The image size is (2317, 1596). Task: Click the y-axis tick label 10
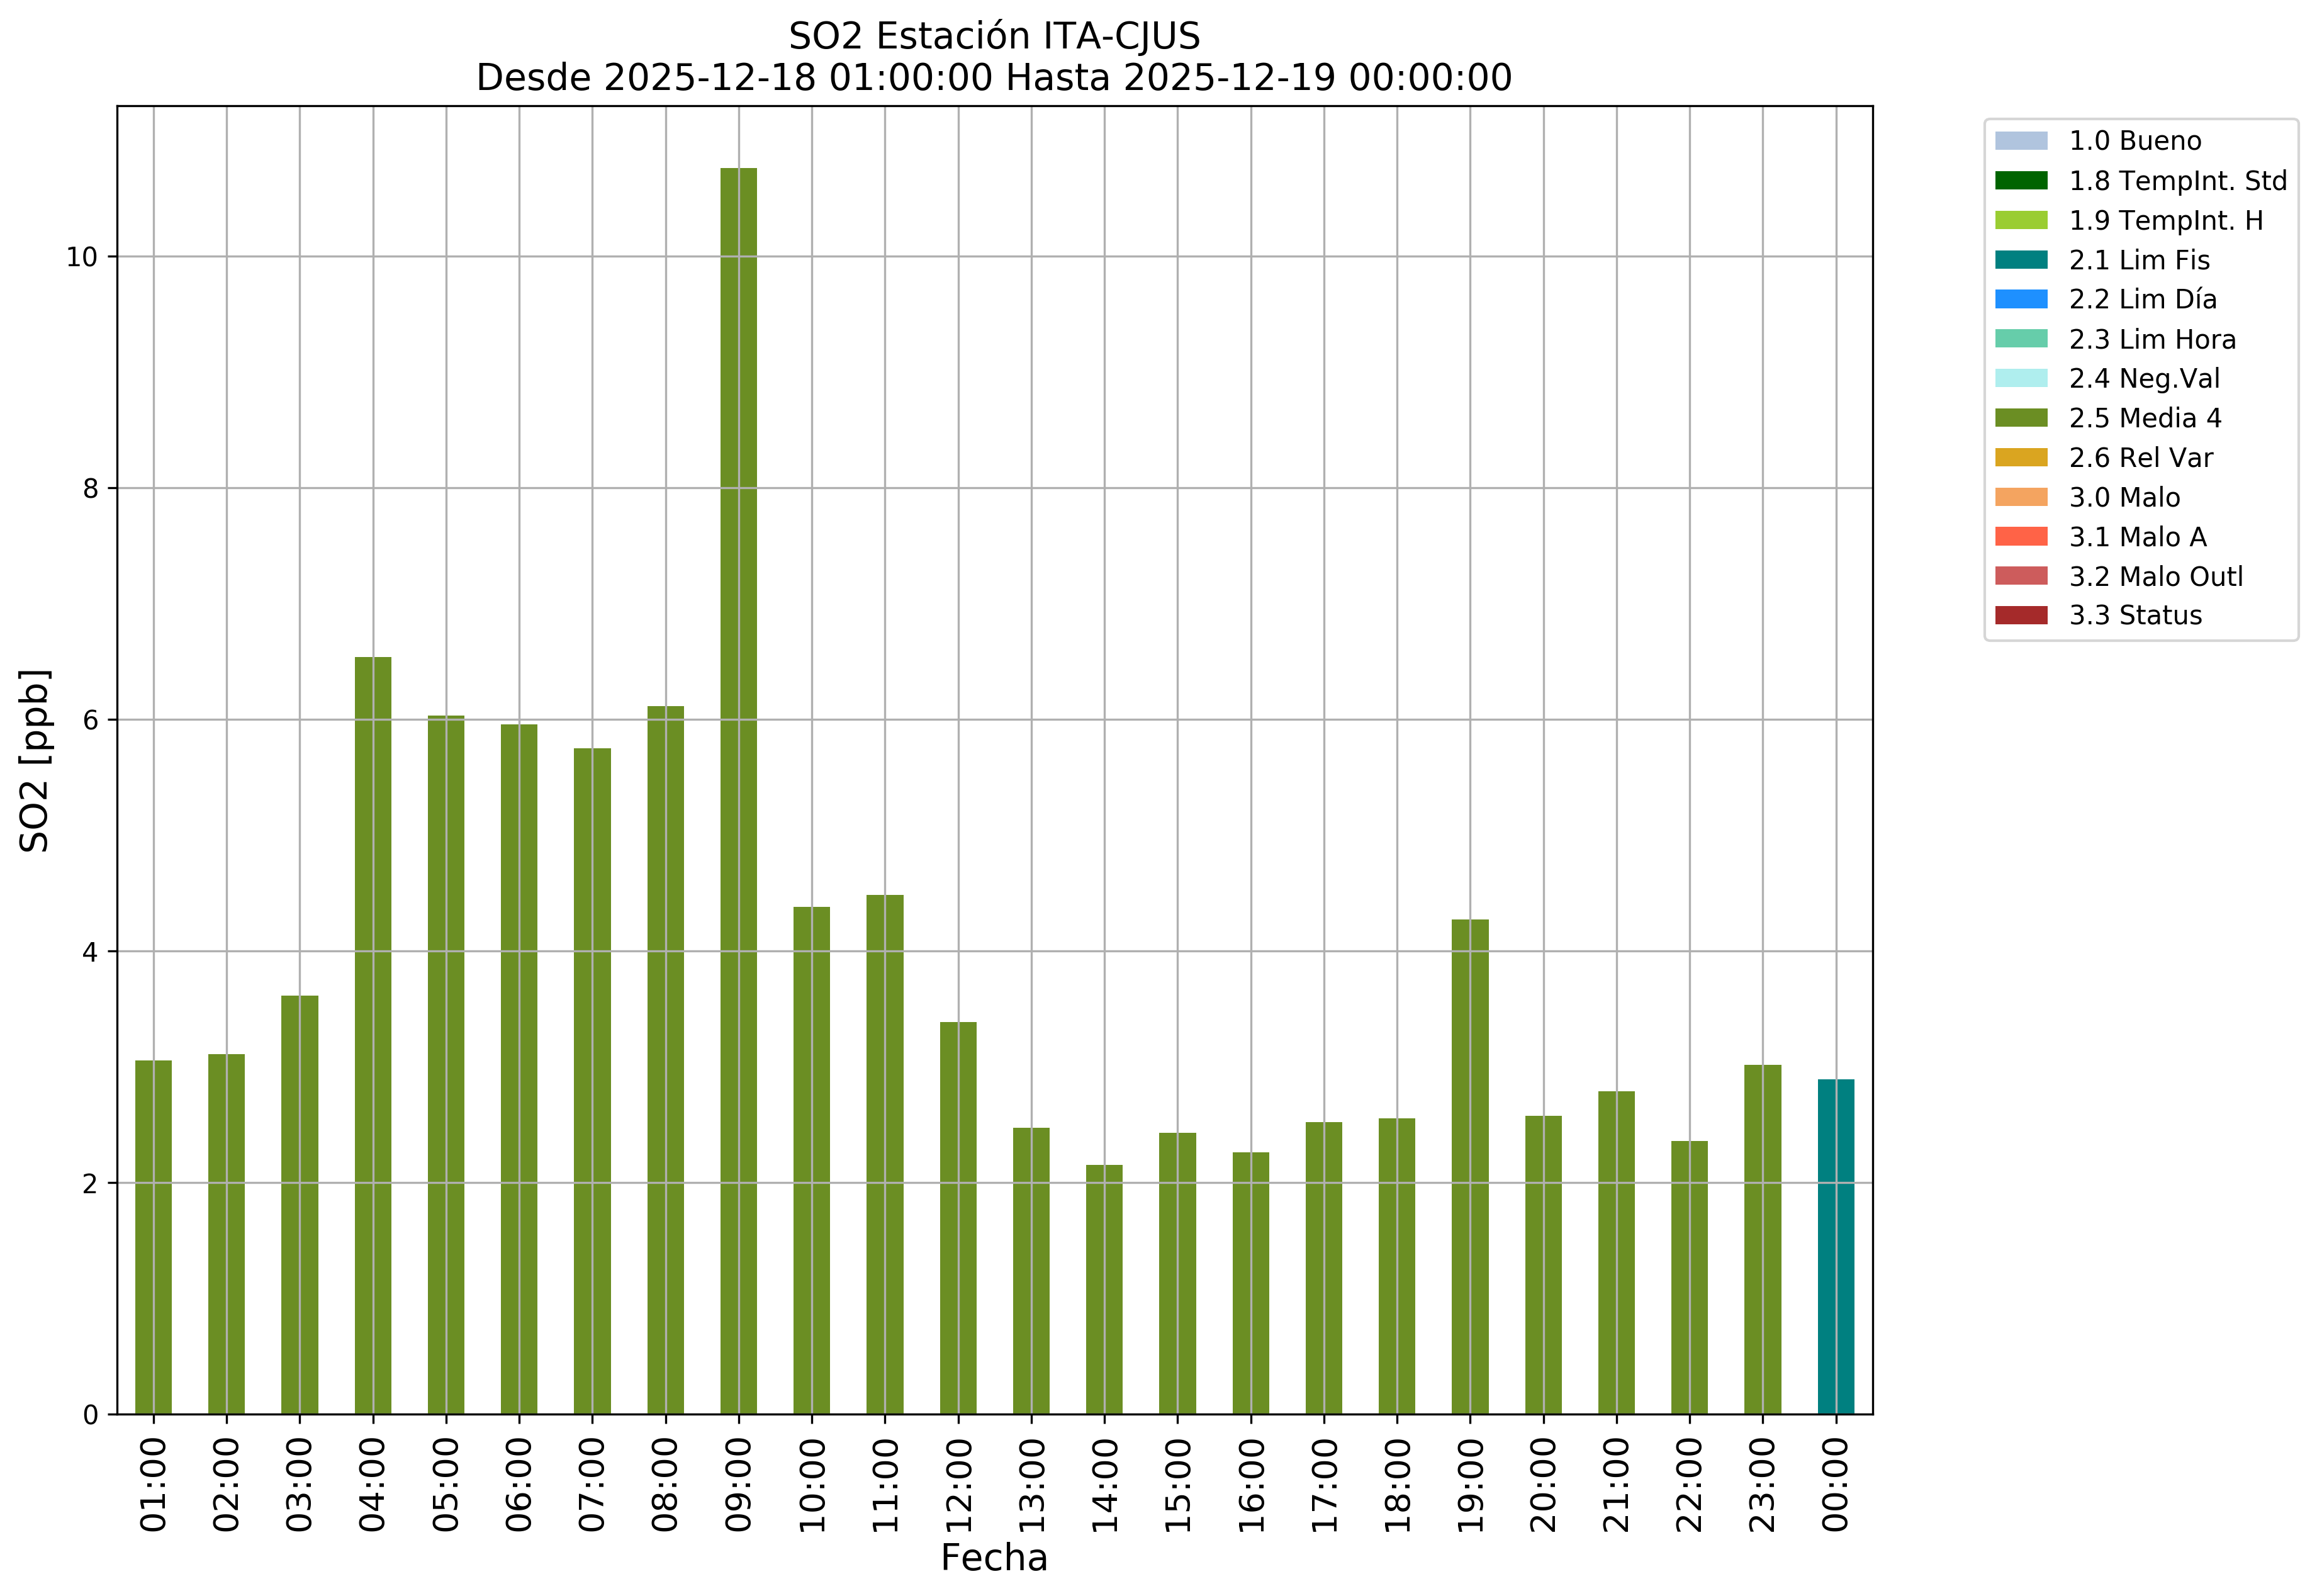point(82,257)
